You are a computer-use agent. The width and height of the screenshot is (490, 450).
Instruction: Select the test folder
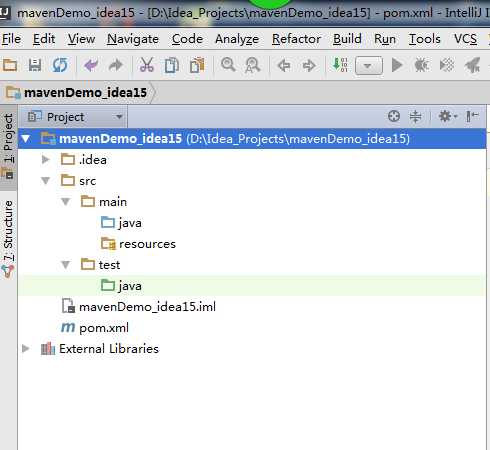click(100, 265)
